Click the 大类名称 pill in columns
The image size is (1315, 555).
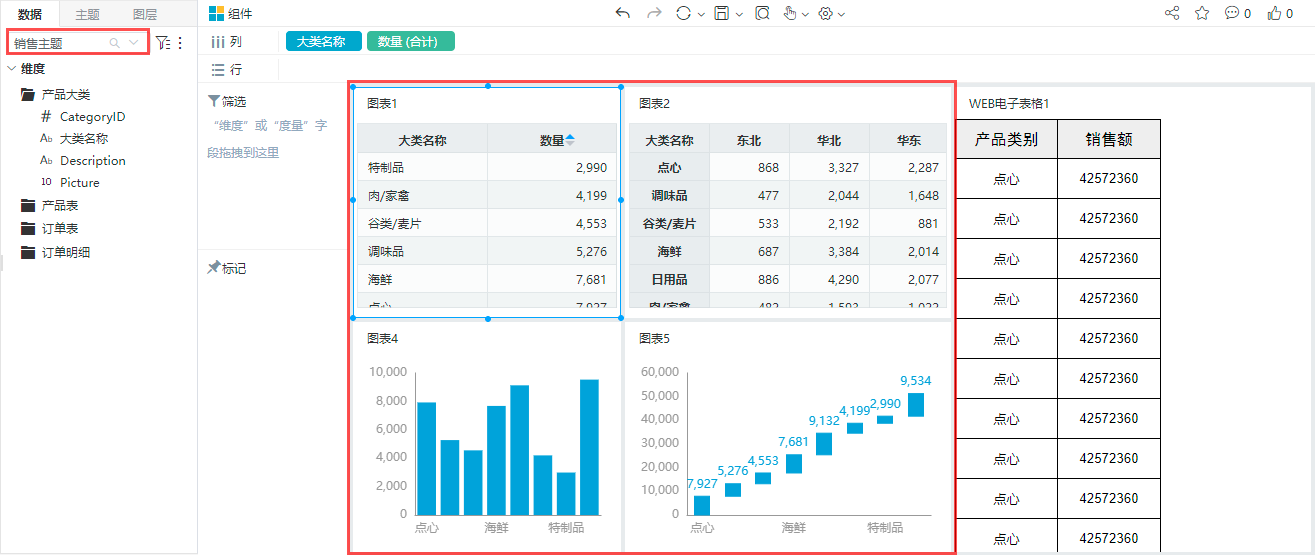[x=324, y=41]
